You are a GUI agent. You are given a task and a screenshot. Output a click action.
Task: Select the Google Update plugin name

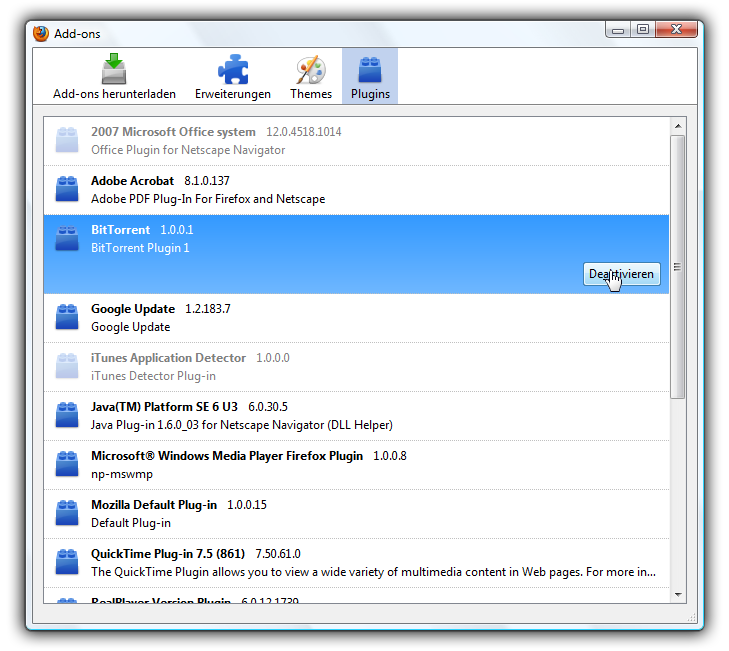click(133, 309)
